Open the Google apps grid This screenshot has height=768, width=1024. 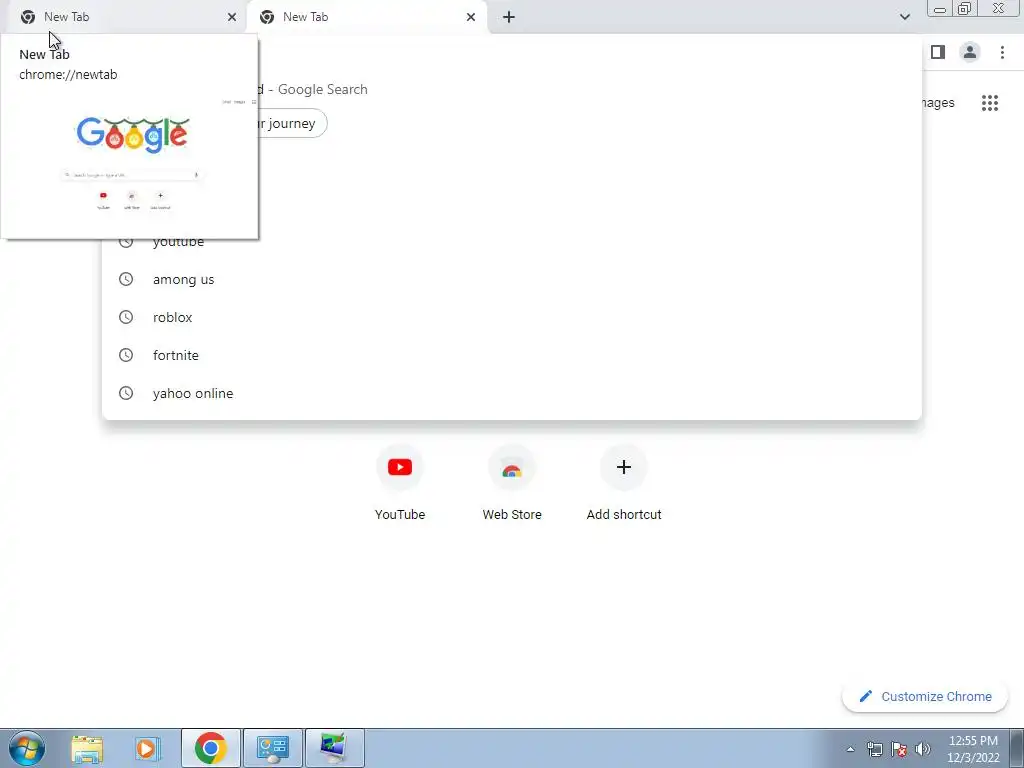pos(990,103)
